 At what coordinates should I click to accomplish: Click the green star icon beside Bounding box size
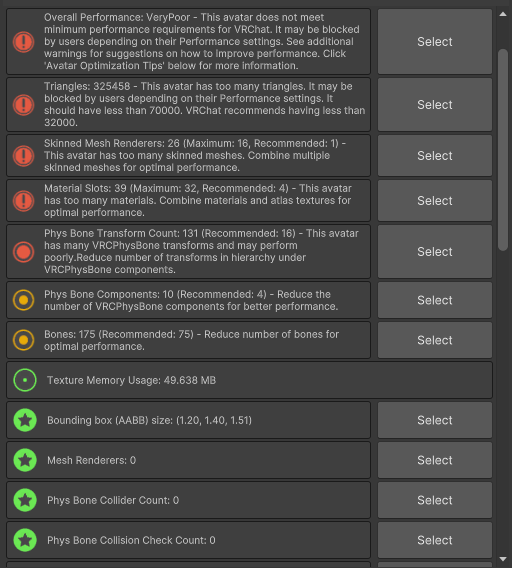pyautogui.click(x=25, y=420)
